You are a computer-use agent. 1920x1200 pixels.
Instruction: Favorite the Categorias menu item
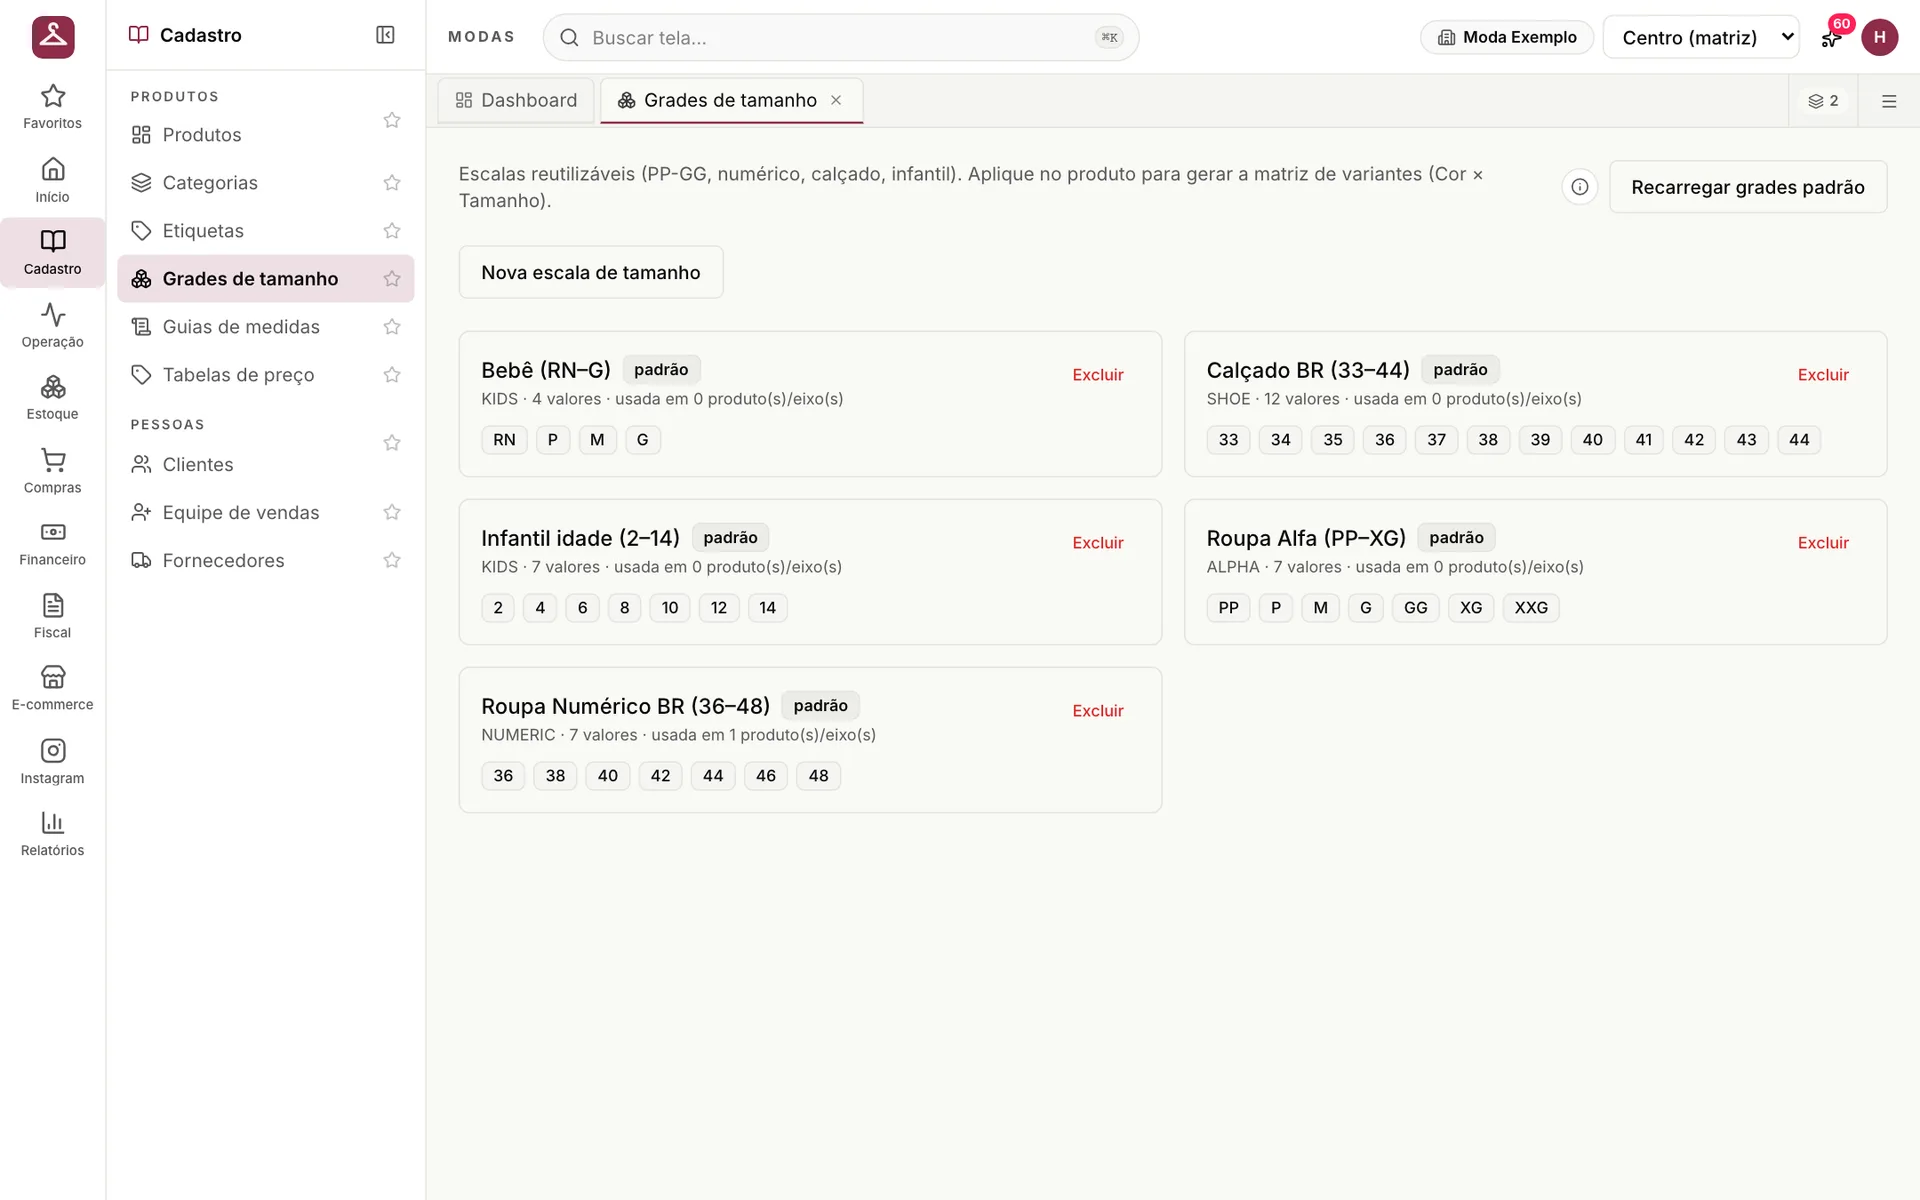point(392,183)
